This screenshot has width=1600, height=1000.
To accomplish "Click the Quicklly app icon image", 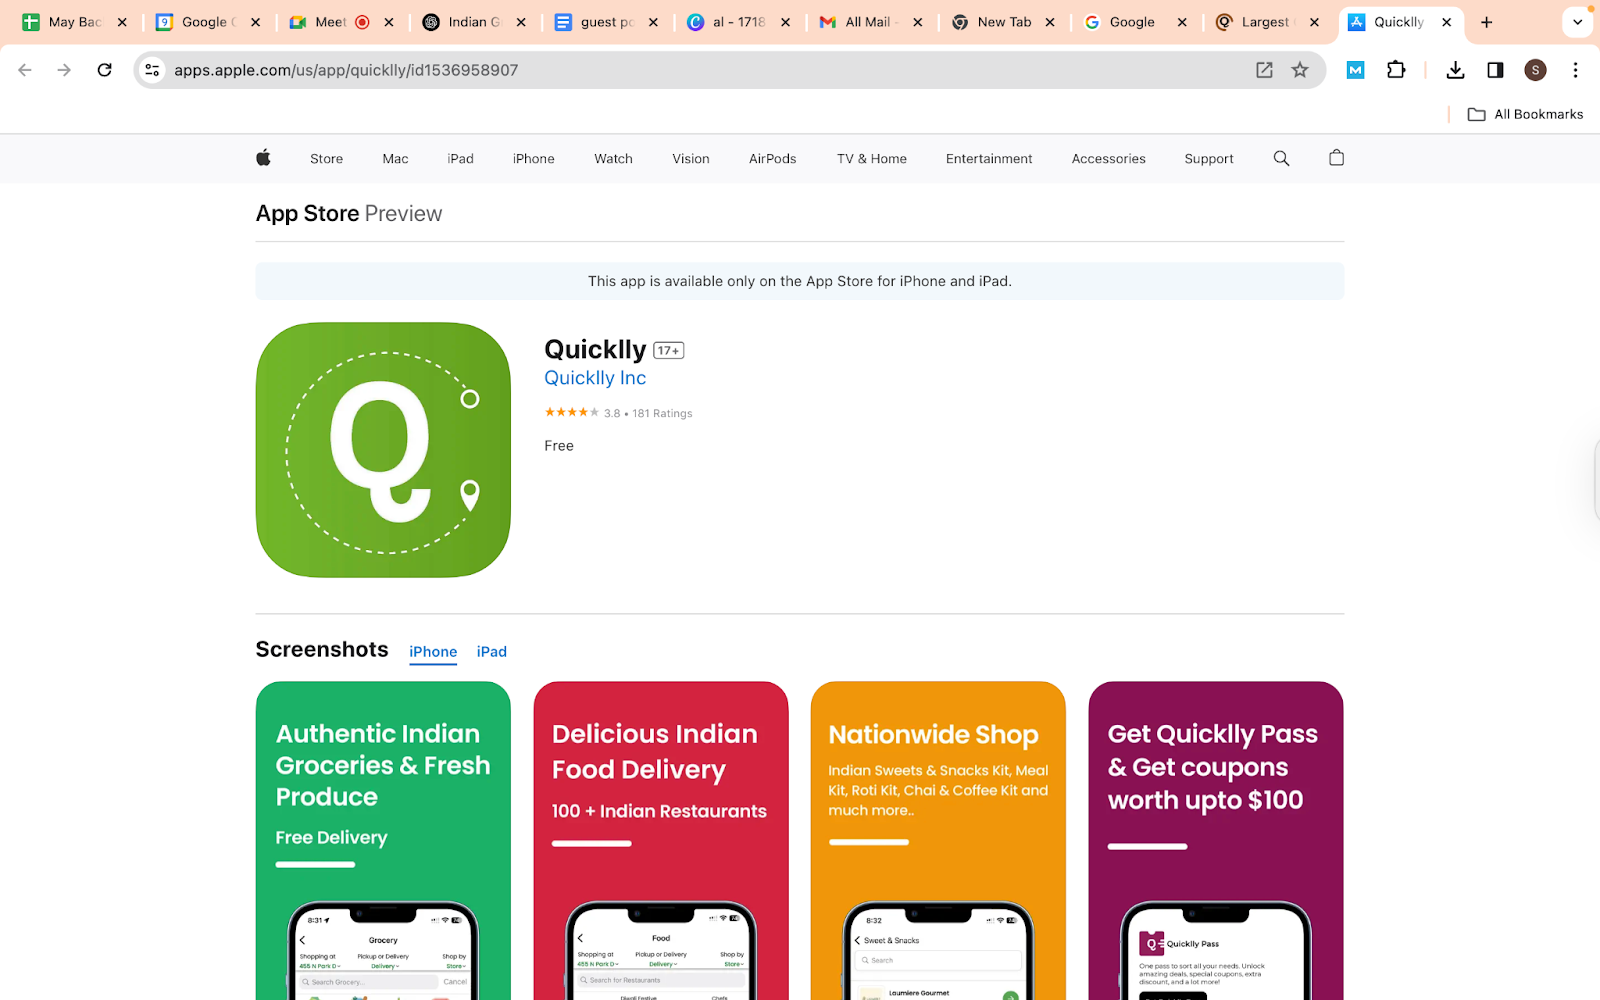I will (x=383, y=450).
